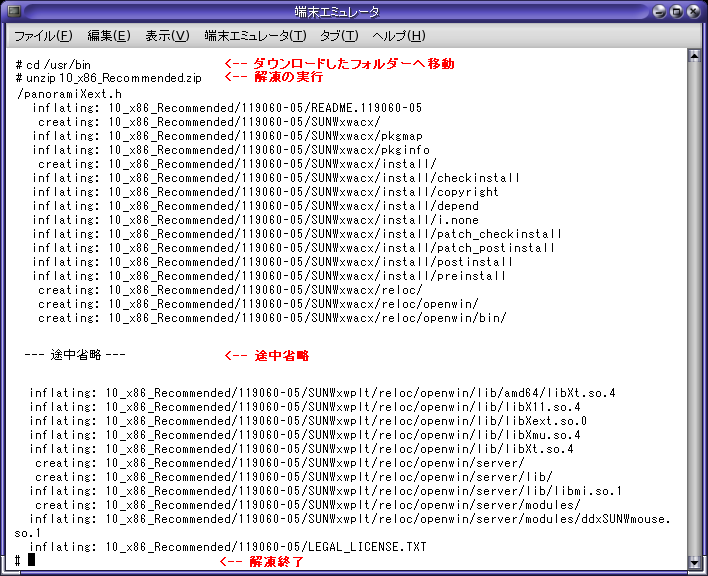
Task: Click the README.119060-05 inflating line
Action: click(x=227, y=108)
